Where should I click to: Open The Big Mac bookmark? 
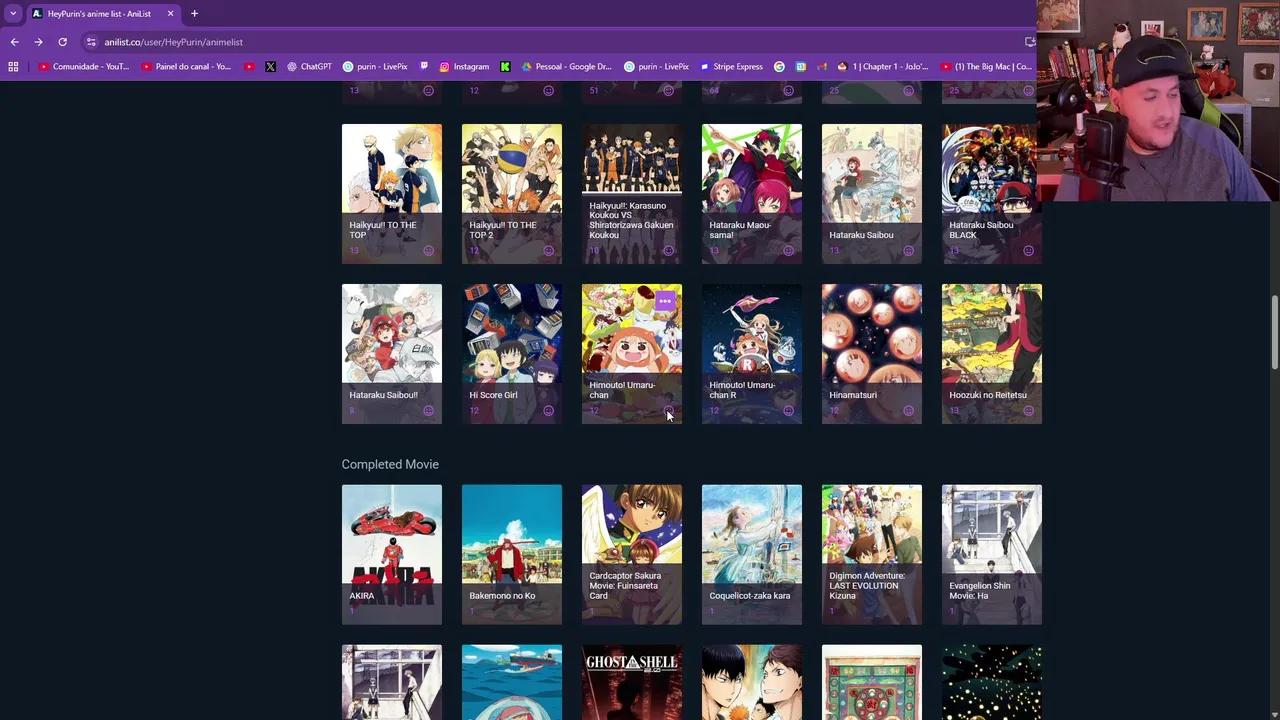click(x=986, y=67)
